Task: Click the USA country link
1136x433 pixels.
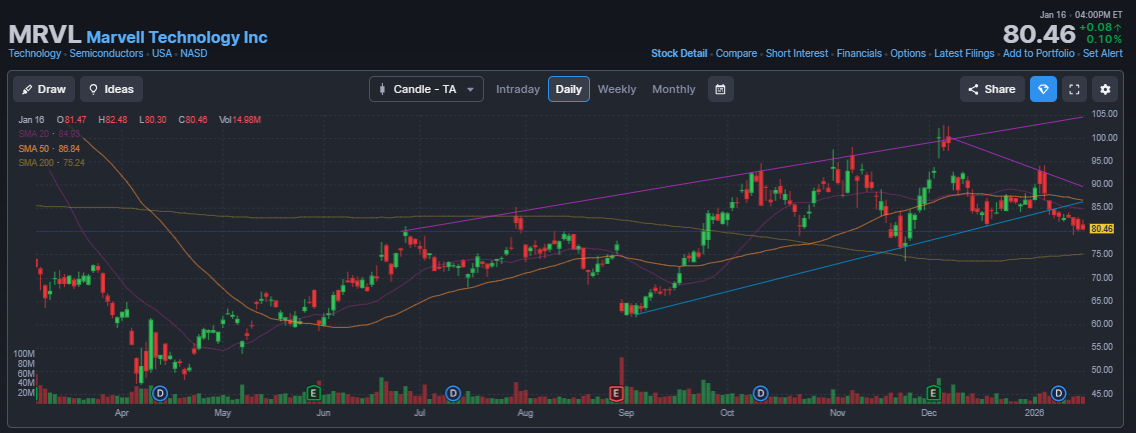Action: point(162,54)
